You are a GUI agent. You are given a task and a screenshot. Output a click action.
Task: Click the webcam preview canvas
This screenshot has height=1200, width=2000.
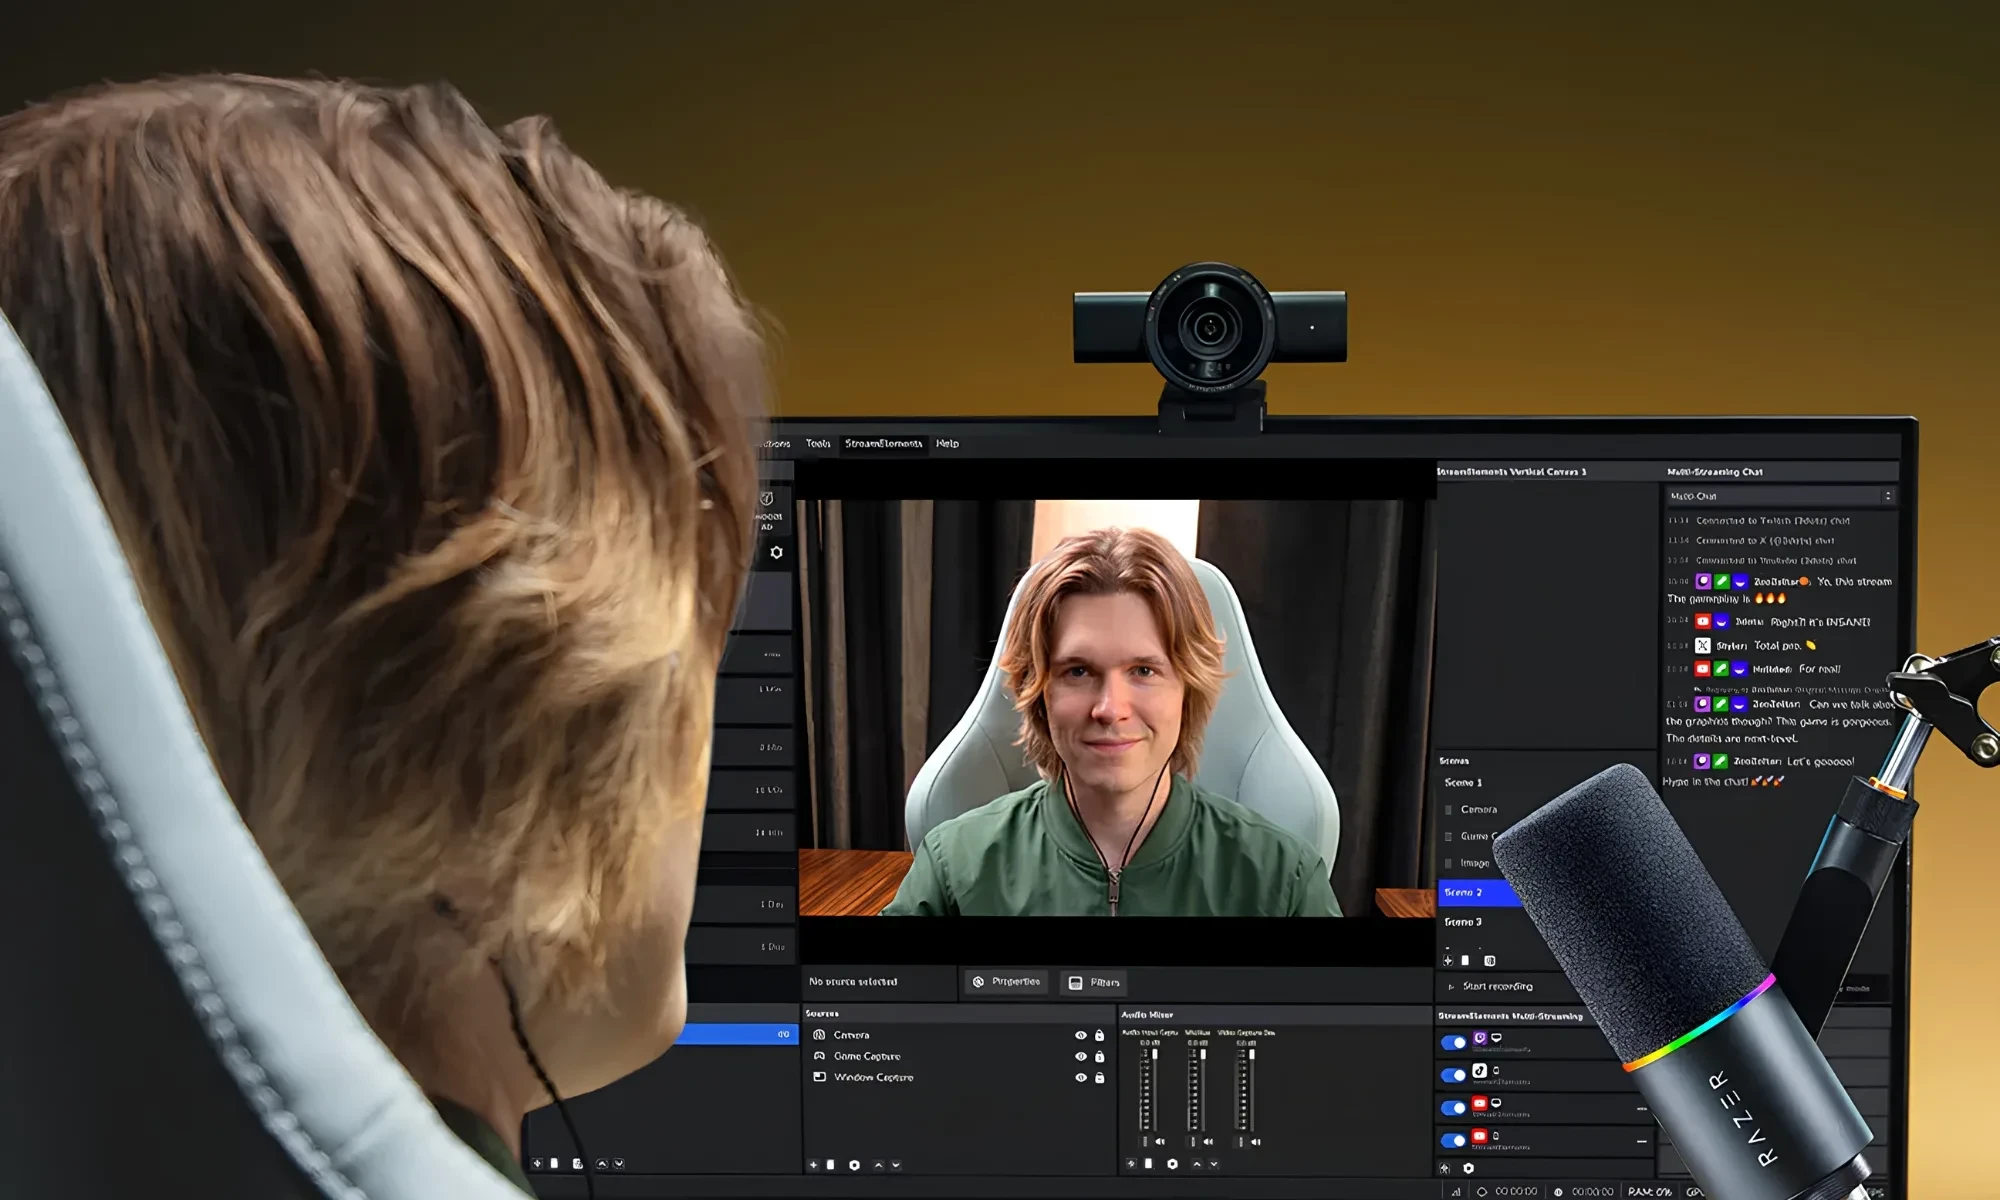click(1116, 708)
